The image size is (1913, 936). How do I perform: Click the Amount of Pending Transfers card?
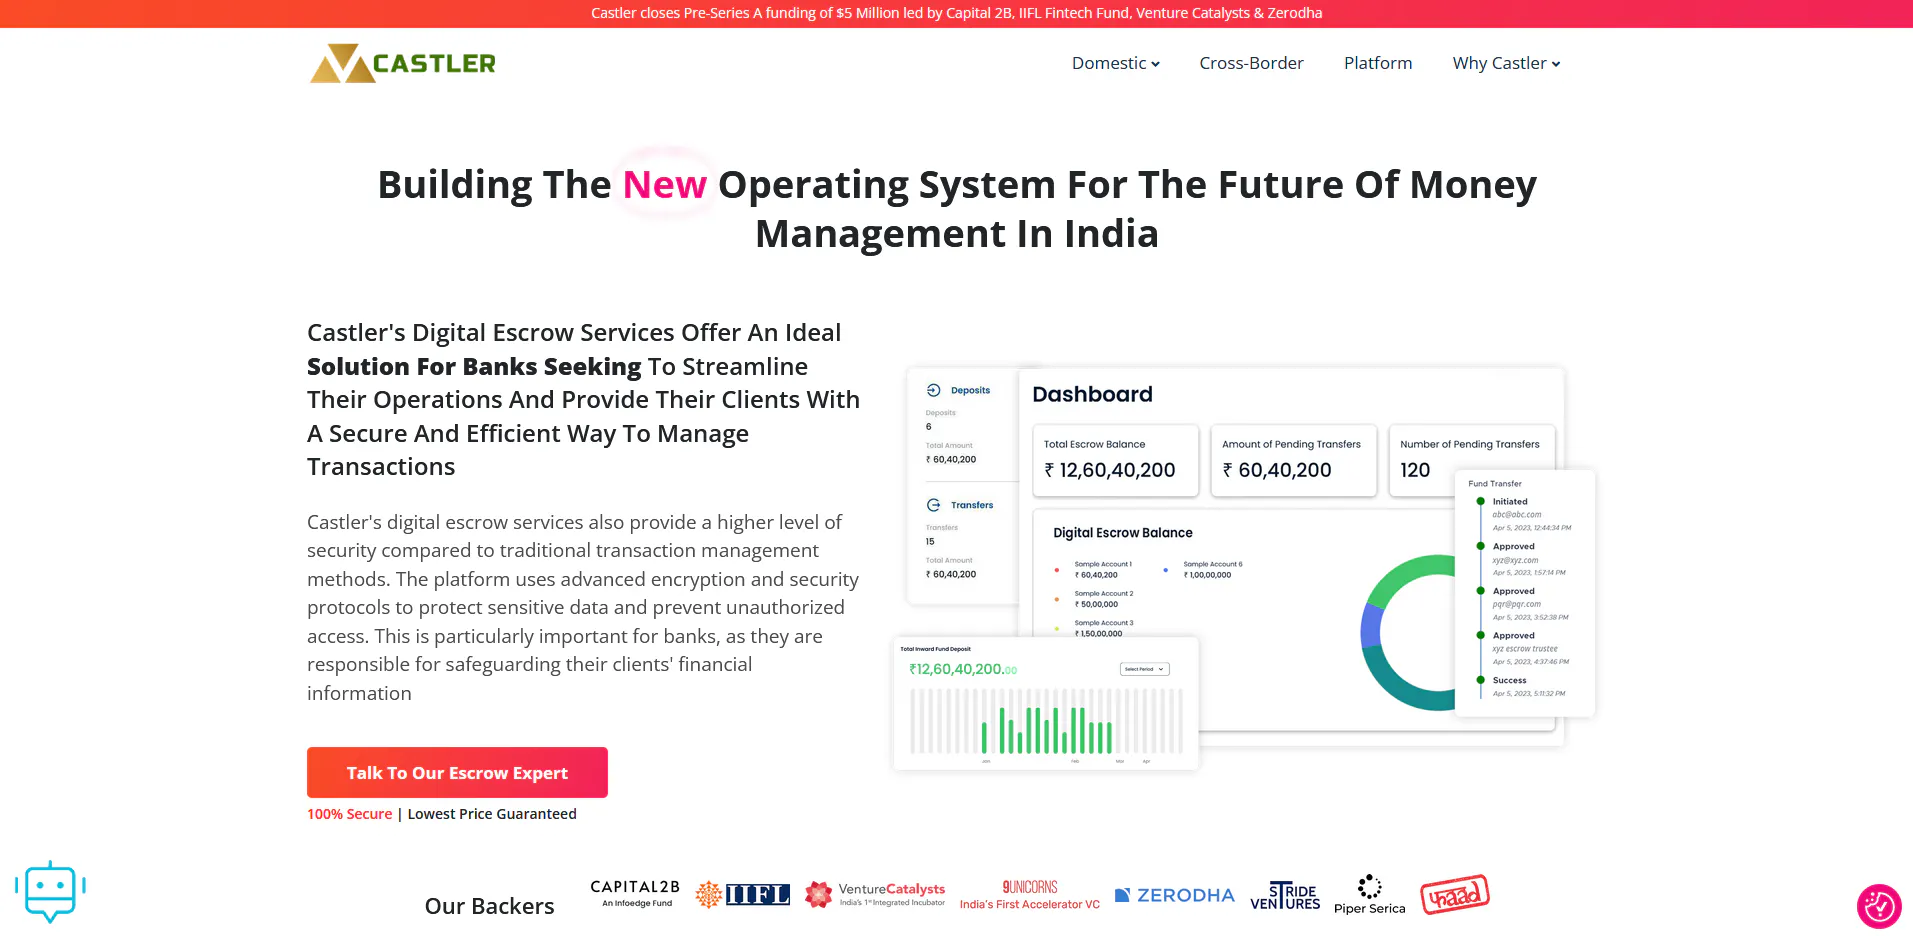tap(1293, 460)
